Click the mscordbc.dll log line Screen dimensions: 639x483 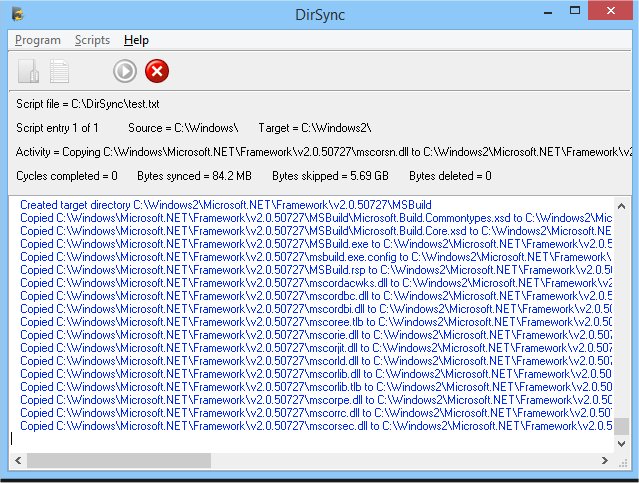(316, 296)
